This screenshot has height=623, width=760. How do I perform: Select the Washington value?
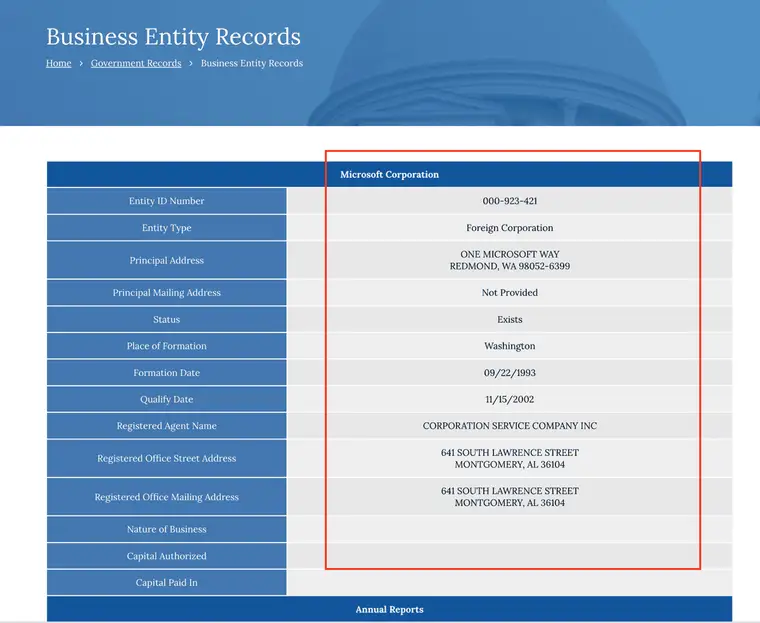[510, 346]
